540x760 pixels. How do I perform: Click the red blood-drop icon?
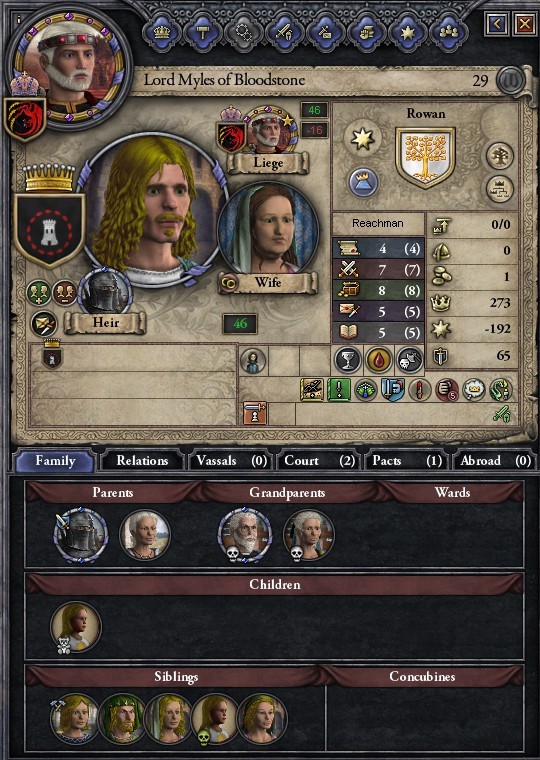click(x=378, y=360)
